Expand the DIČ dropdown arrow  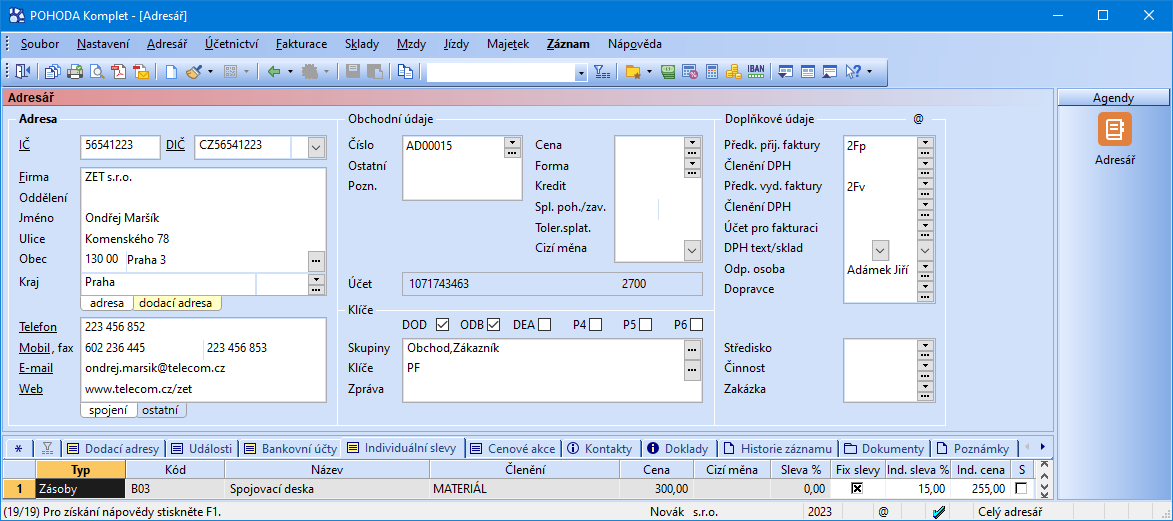click(x=316, y=148)
